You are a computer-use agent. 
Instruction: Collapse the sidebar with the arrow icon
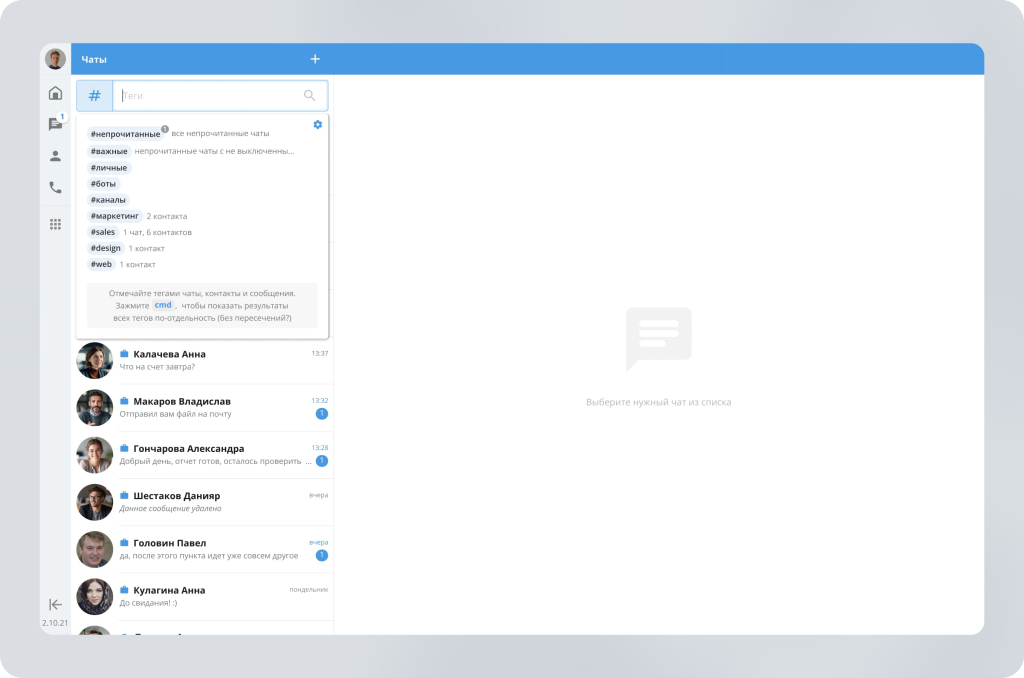(x=56, y=604)
